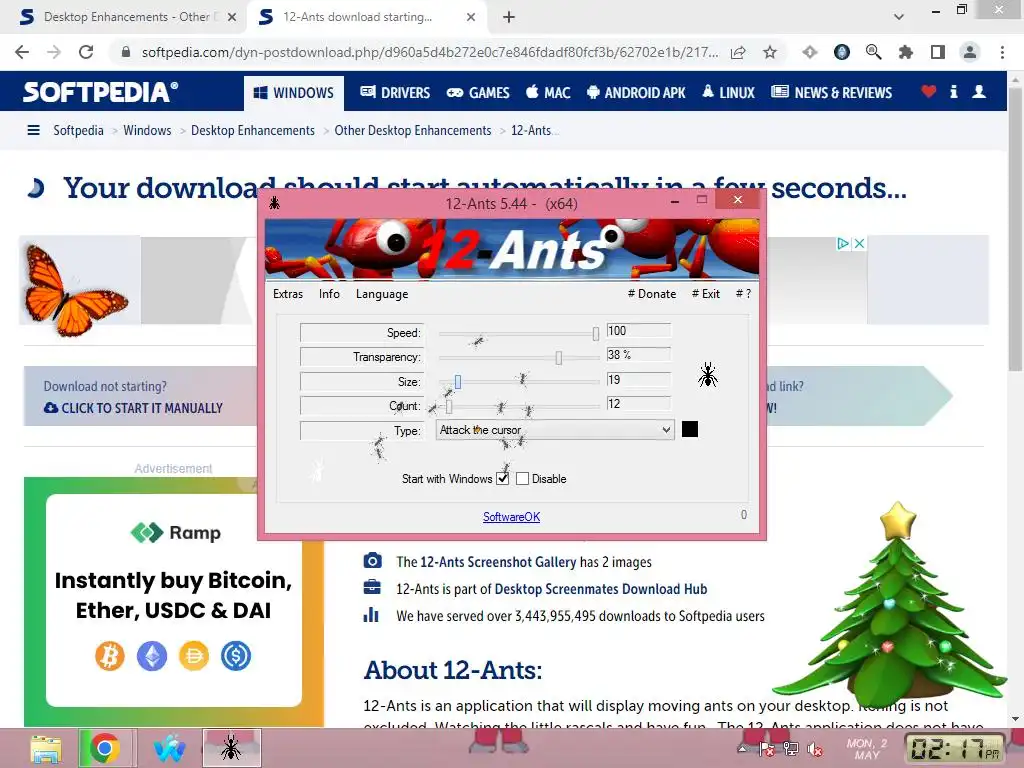Click the Size value field showing 19
This screenshot has width=1024, height=768.
638,379
